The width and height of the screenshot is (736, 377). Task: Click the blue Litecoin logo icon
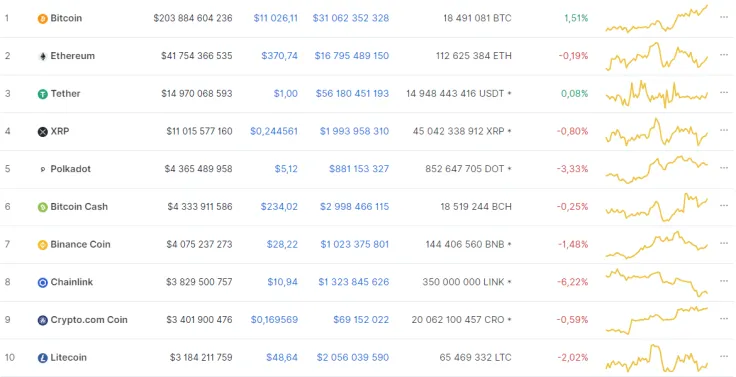(x=43, y=358)
